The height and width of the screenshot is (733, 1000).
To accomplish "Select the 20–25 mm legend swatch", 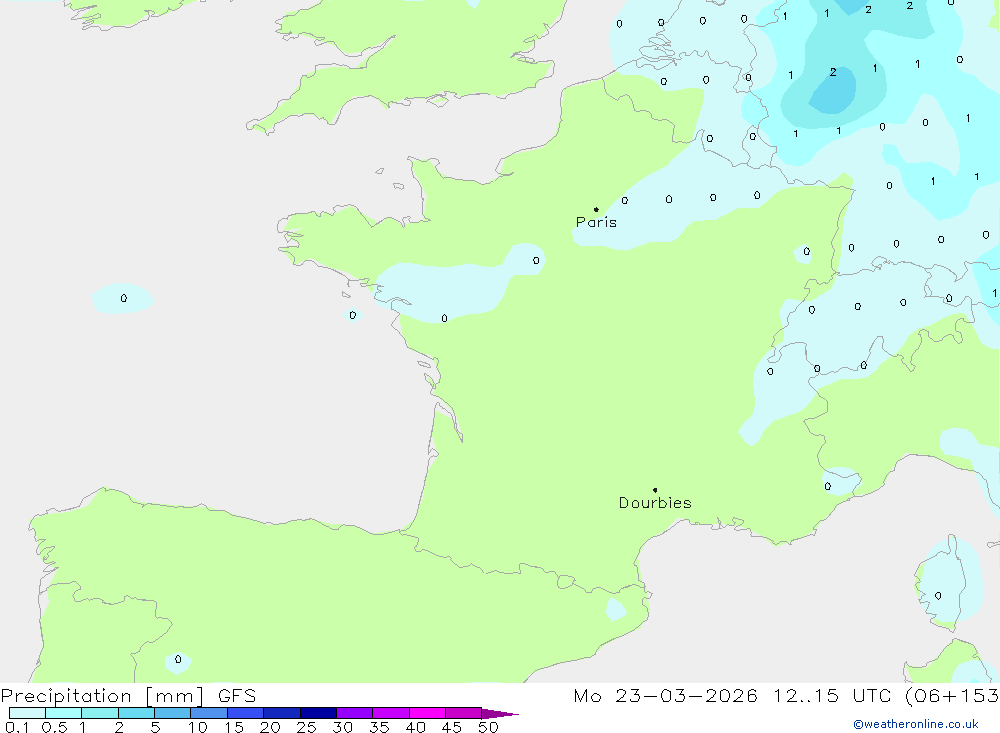I will [x=282, y=713].
